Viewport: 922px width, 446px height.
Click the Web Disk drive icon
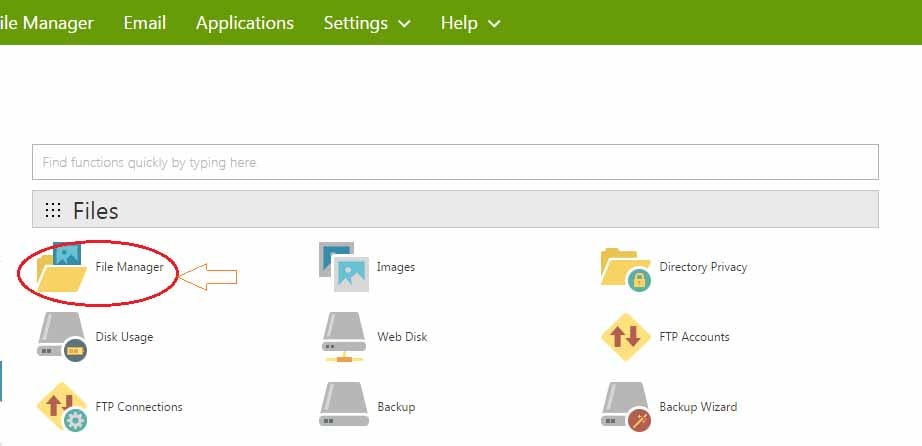click(x=343, y=336)
